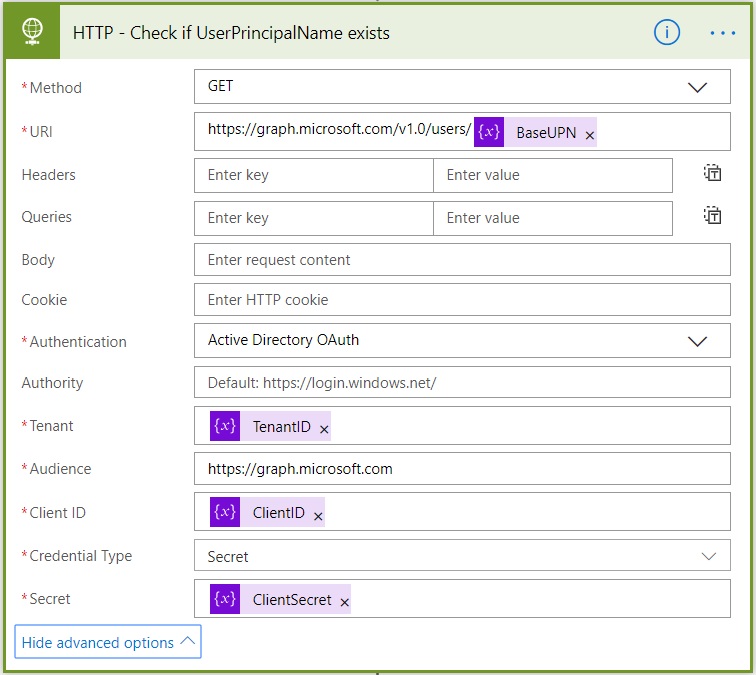Open the Authentication dropdown
This screenshot has width=756, height=675.
697,341
